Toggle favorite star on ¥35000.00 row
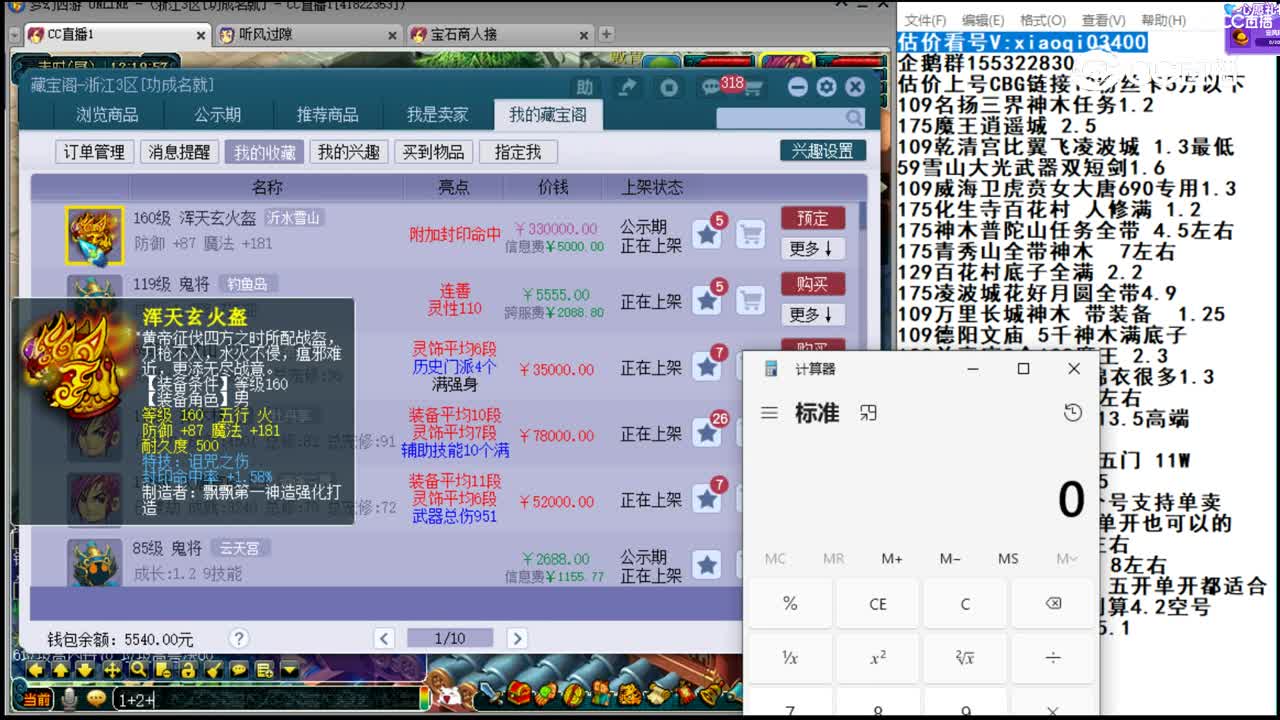 pos(707,366)
